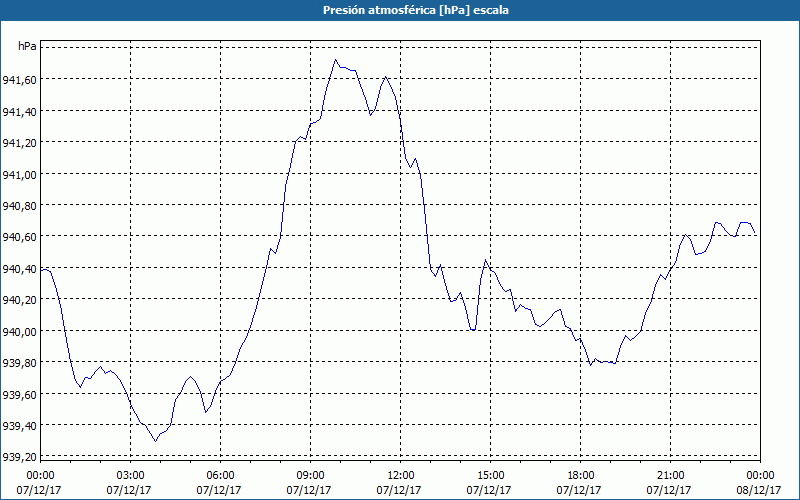Click the 941,40 y-axis value
The height and width of the screenshot is (500, 800).
pyautogui.click(x=19, y=111)
